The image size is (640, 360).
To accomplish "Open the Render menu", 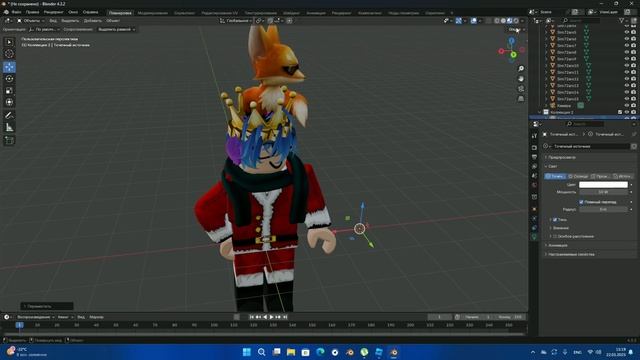I will (53, 12).
